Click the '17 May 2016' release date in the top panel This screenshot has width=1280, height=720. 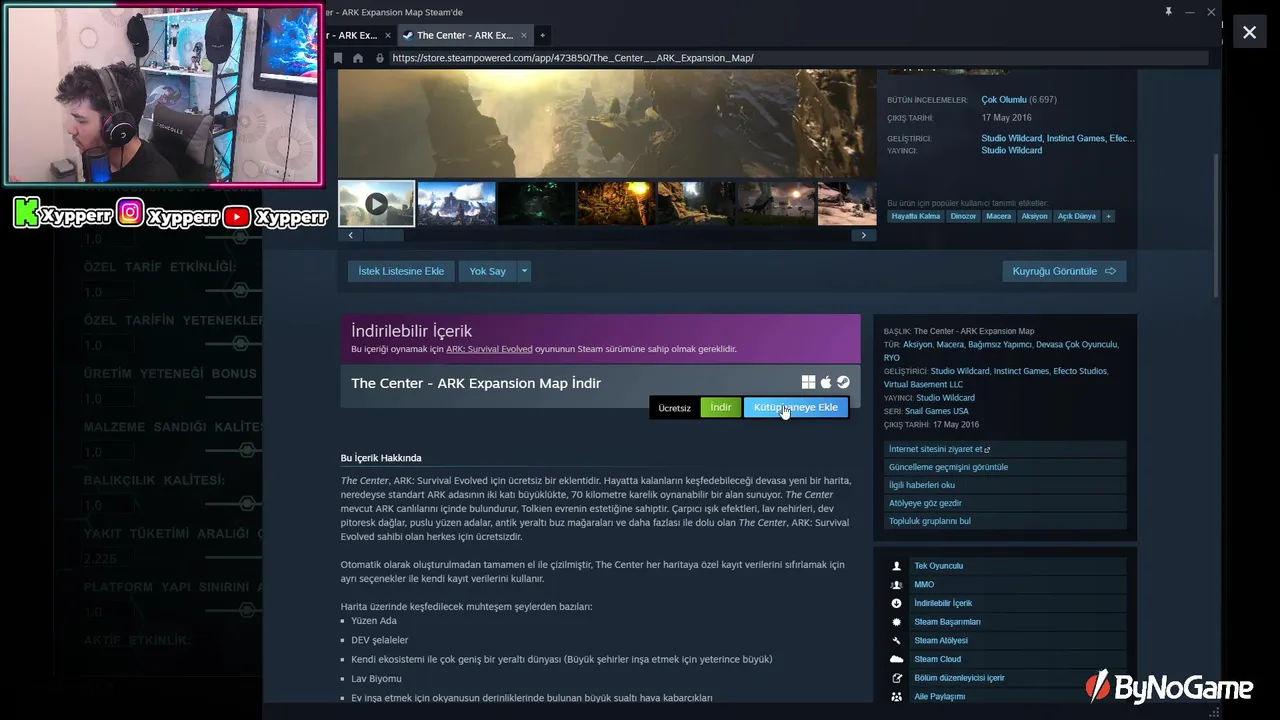click(1007, 117)
